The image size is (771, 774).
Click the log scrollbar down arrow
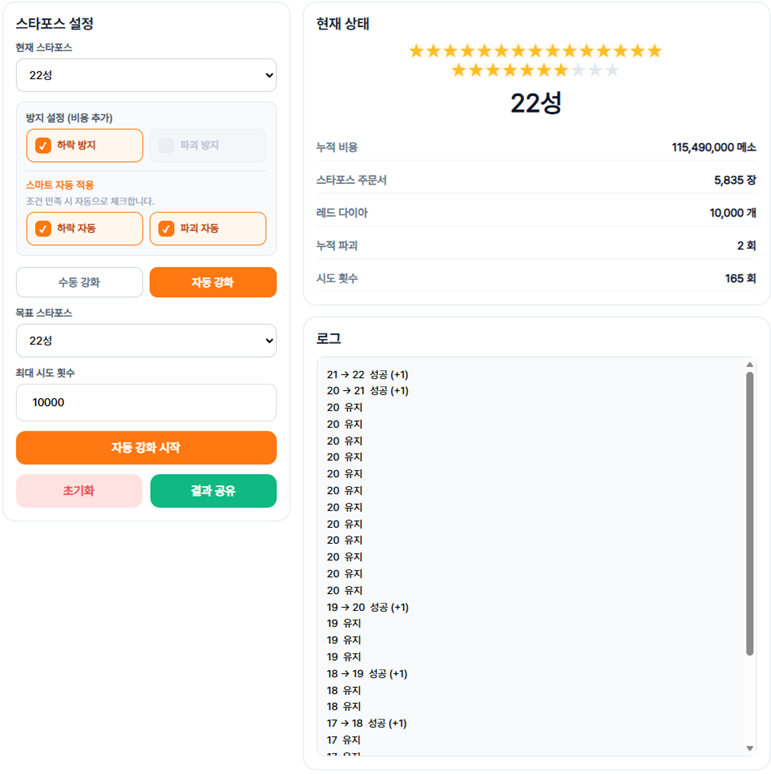click(x=750, y=749)
